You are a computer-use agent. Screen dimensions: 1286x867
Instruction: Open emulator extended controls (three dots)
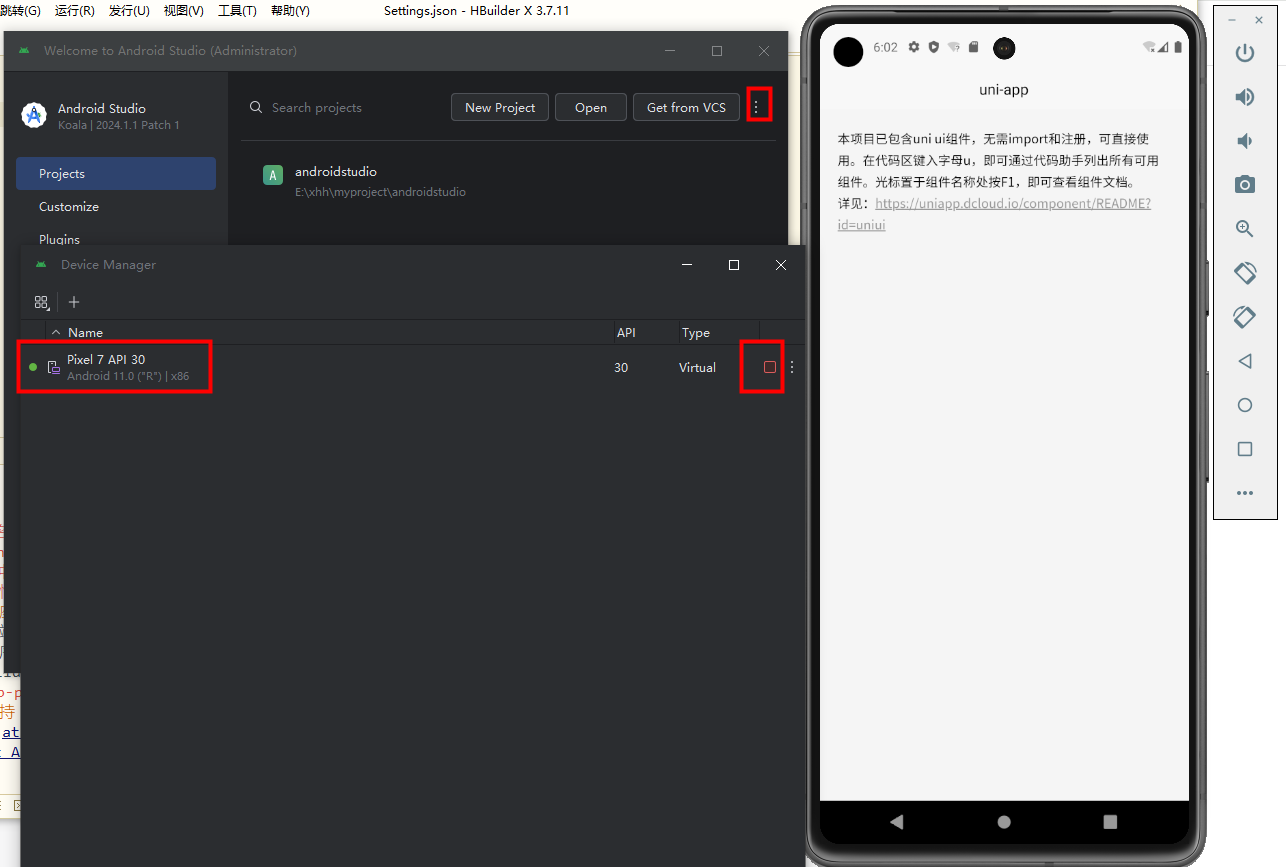(1245, 493)
